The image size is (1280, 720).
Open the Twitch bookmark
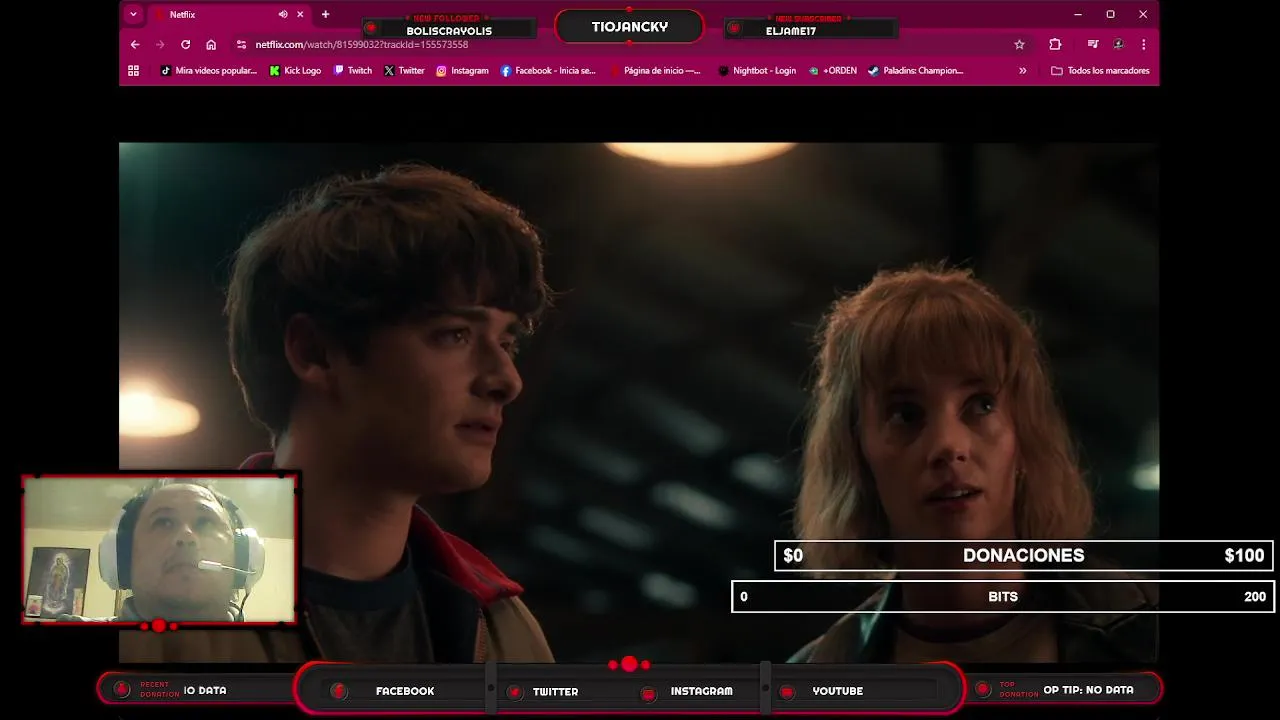(352, 71)
